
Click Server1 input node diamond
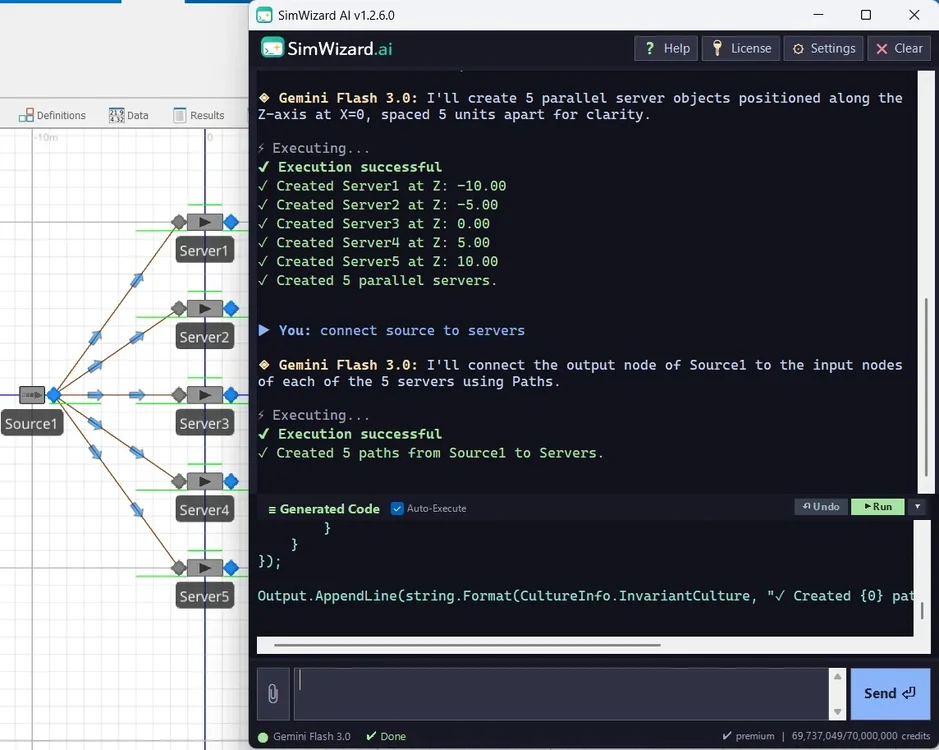[178, 222]
